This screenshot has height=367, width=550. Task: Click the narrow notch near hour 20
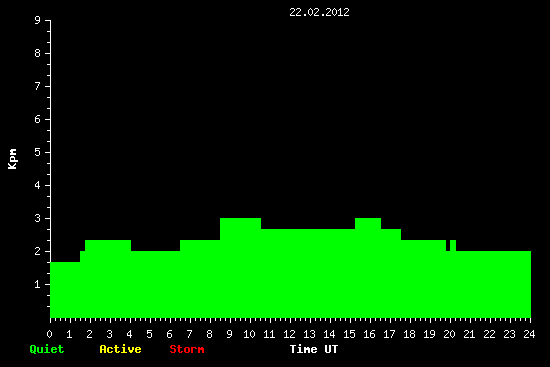click(x=448, y=245)
